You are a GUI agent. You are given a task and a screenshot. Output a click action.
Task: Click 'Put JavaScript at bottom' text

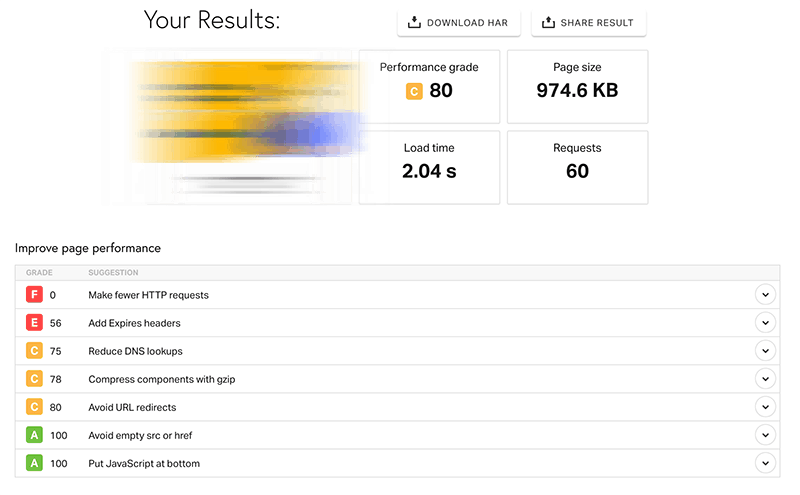pyautogui.click(x=144, y=463)
